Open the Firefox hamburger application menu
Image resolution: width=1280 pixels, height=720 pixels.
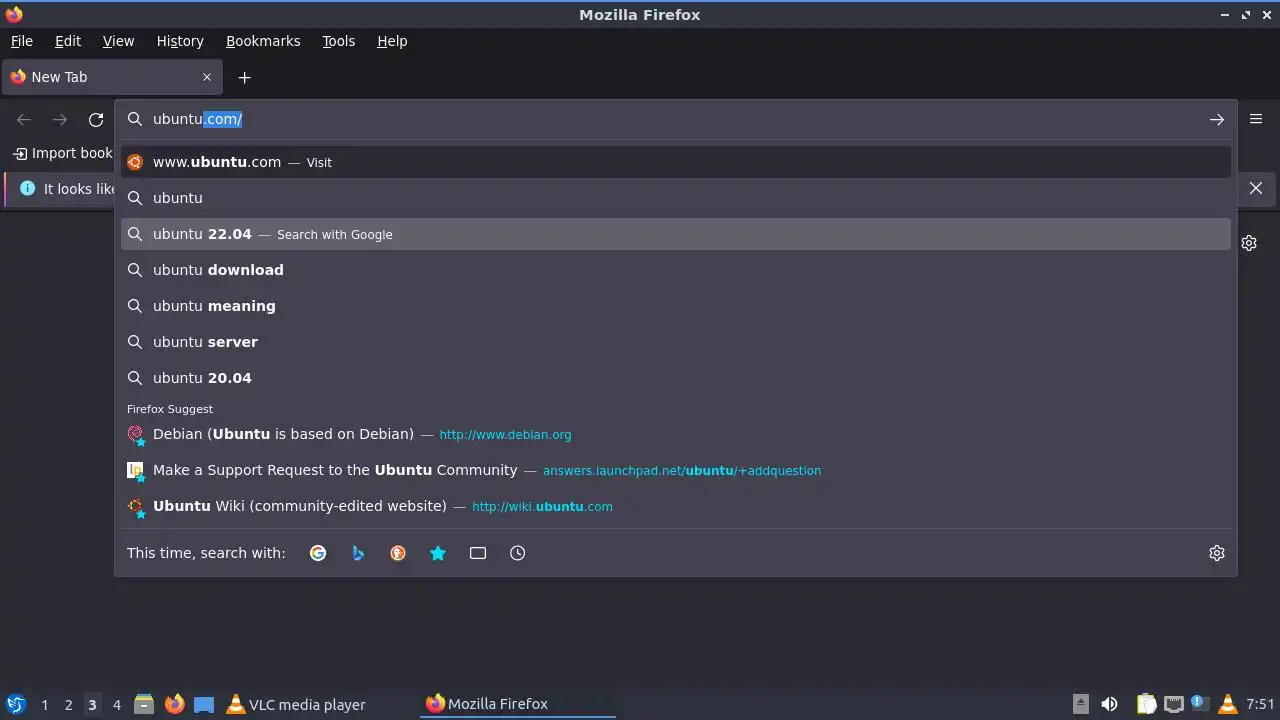pos(1256,119)
